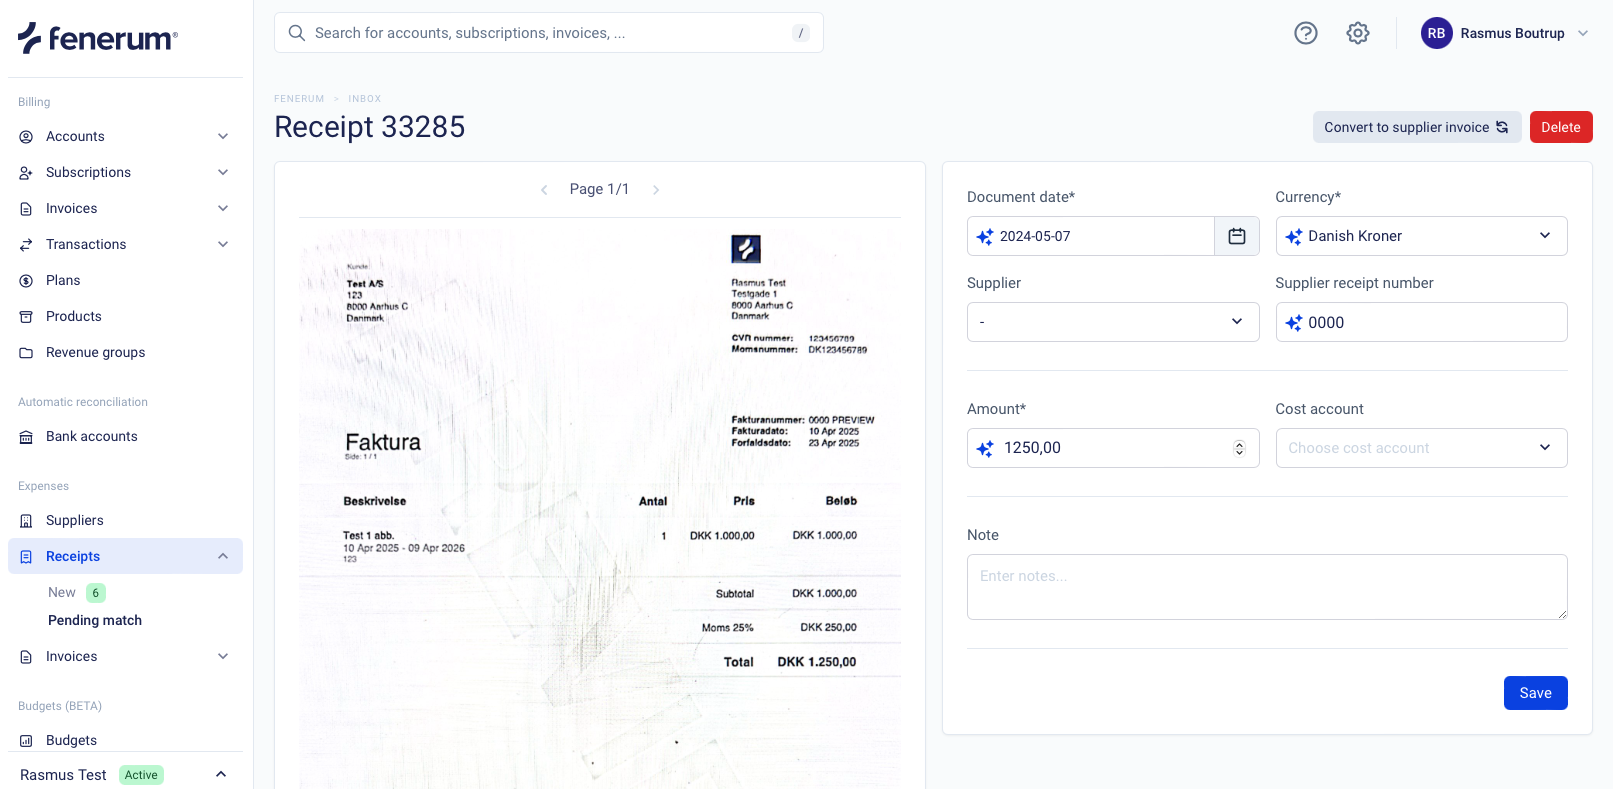Click Convert to supplier invoice button
The width and height of the screenshot is (1615, 789).
[x=1416, y=127]
